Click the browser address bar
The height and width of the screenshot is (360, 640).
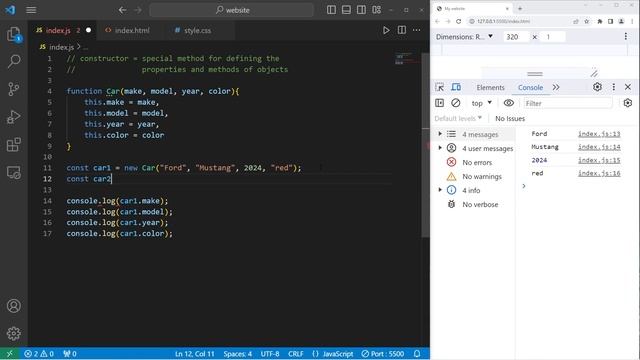[x=519, y=21]
